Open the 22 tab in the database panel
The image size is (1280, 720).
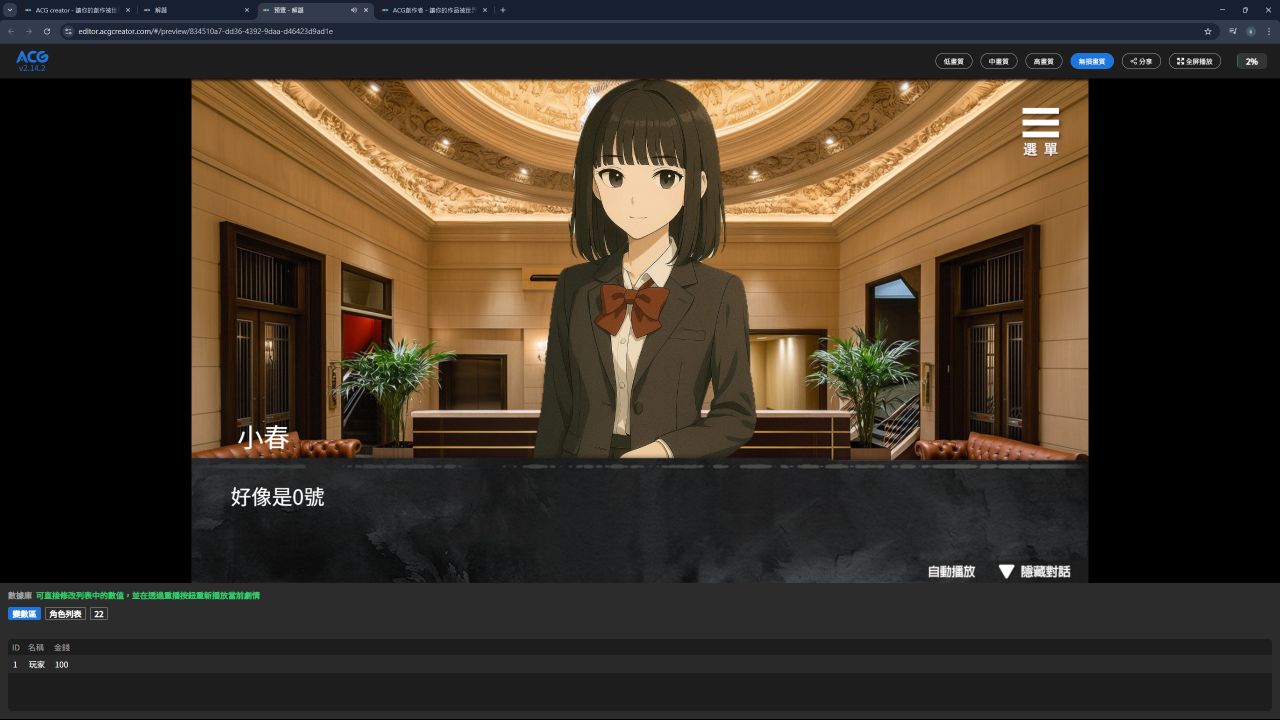pyautogui.click(x=98, y=614)
